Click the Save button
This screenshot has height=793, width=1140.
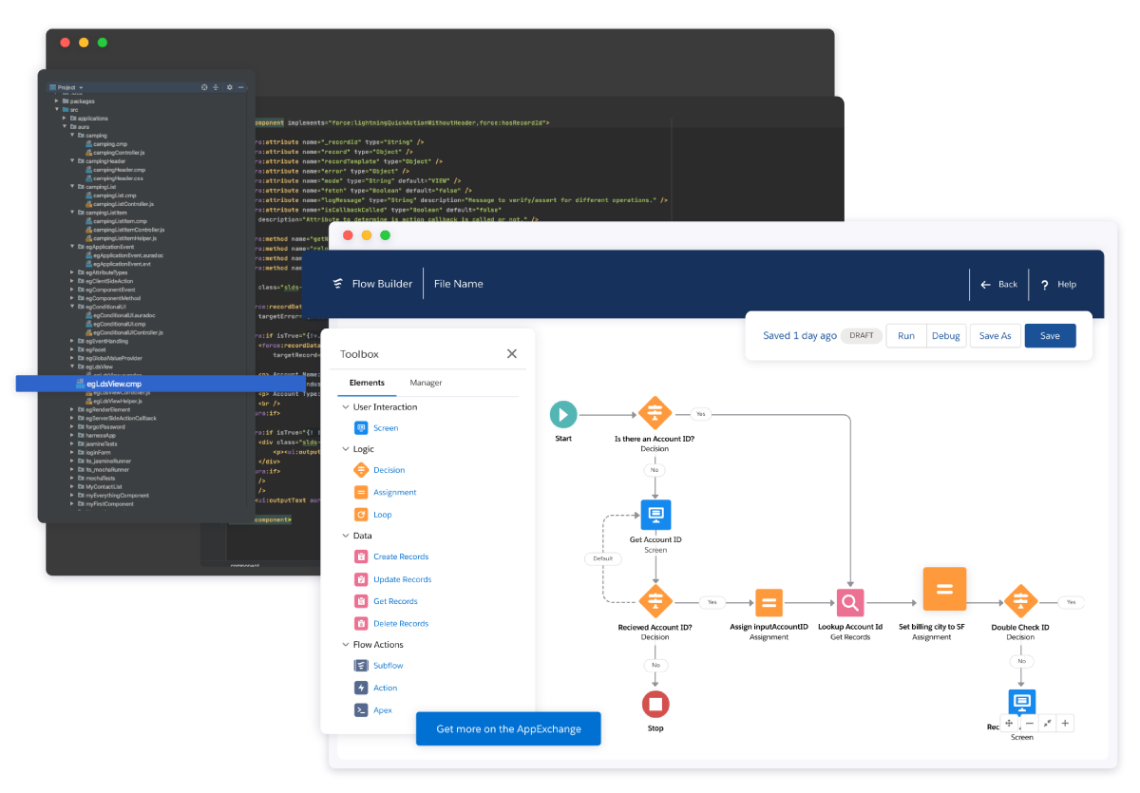1050,335
